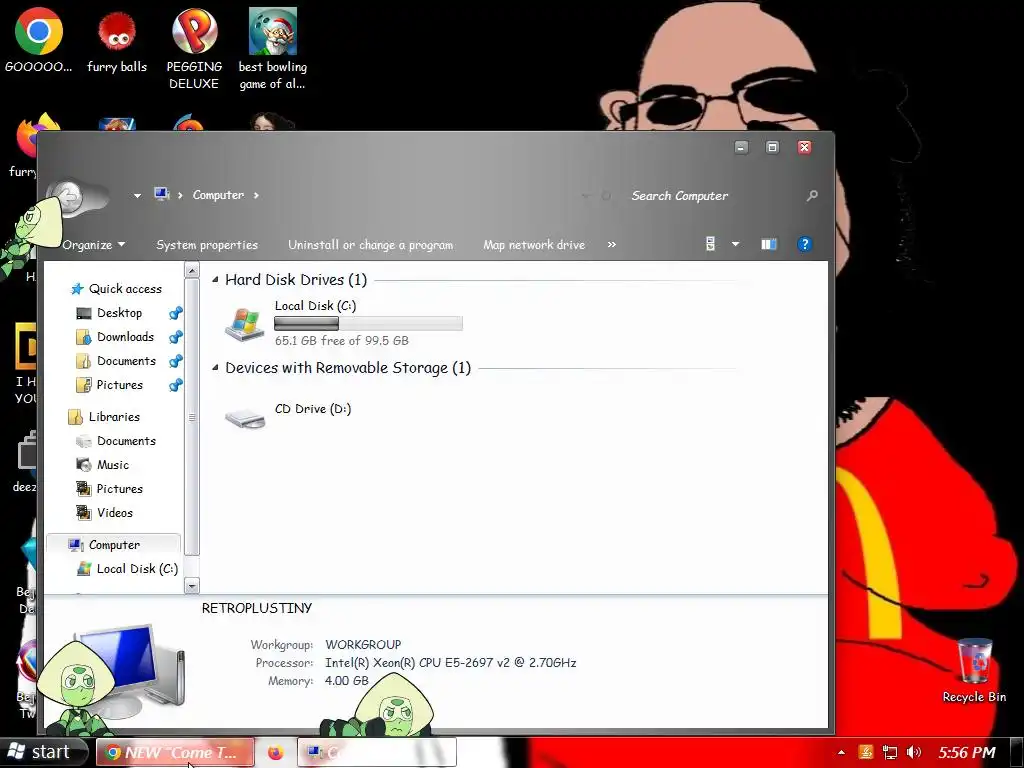Open the network tray icon

tap(889, 753)
